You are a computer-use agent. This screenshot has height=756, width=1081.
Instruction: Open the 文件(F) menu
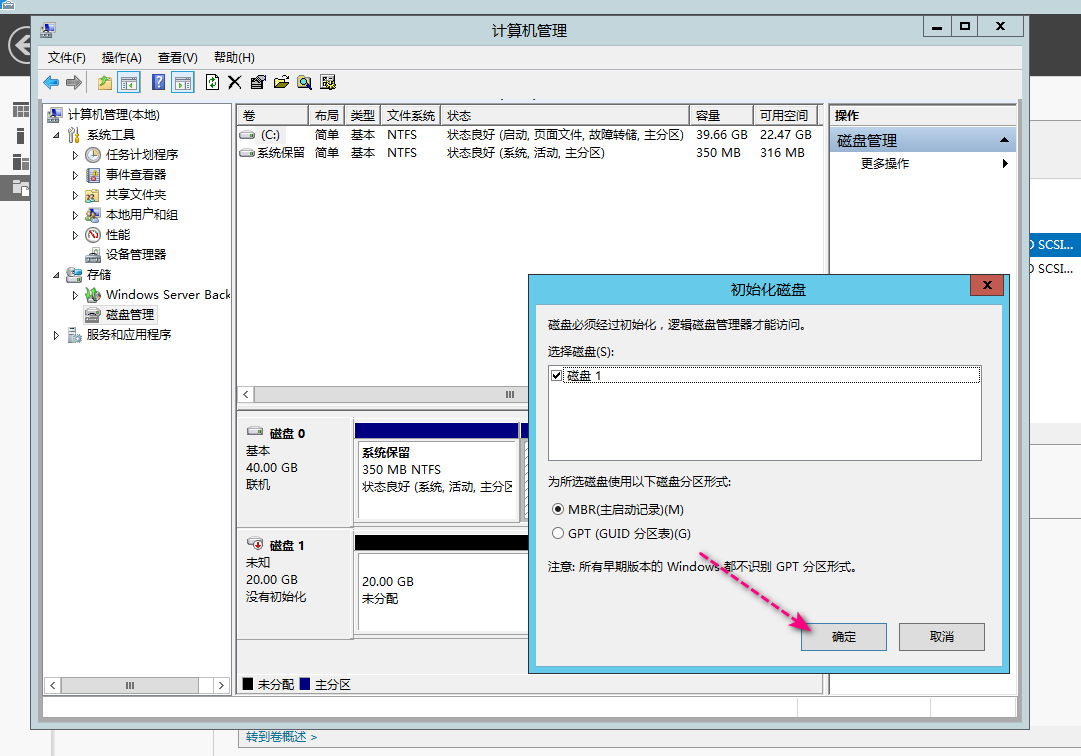click(x=66, y=58)
